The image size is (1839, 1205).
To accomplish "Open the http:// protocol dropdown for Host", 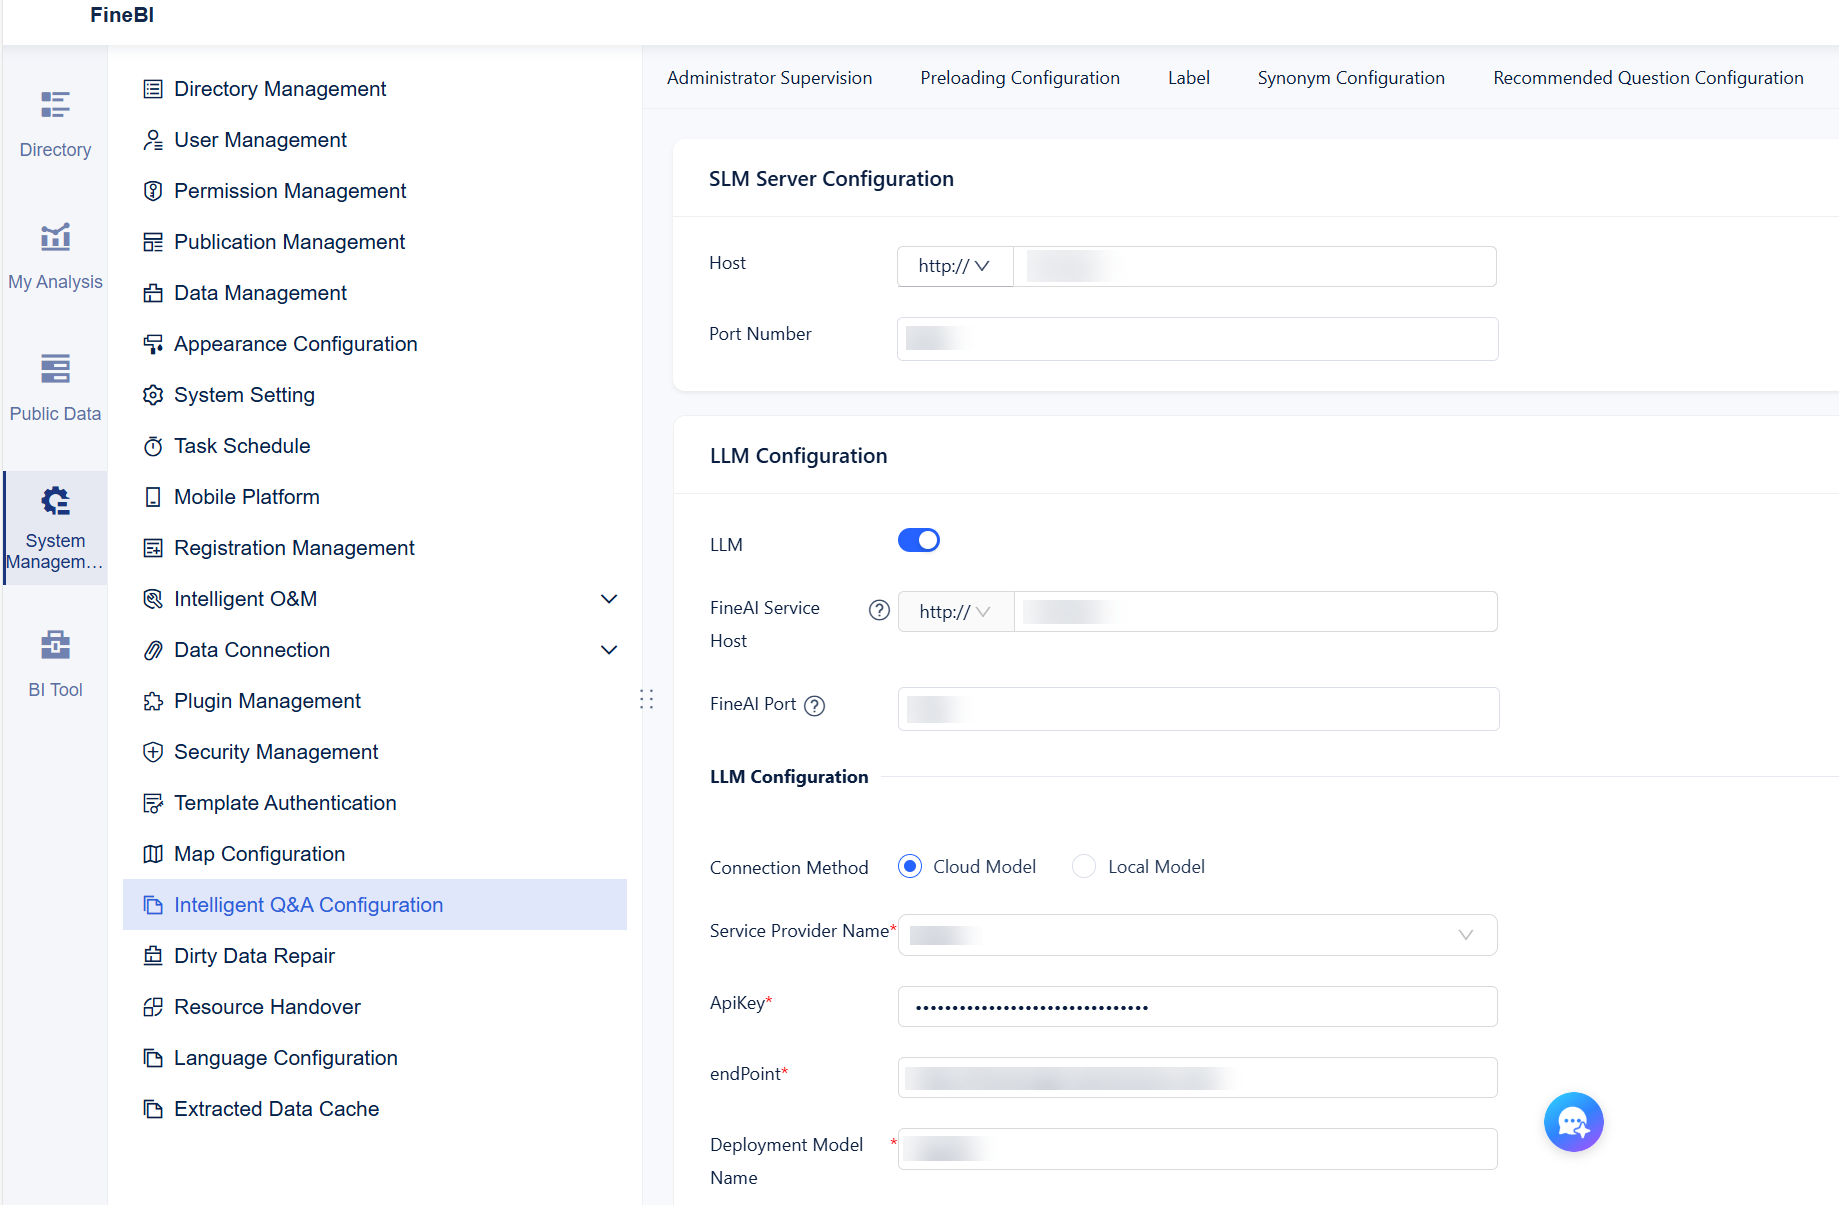I will pos(954,266).
